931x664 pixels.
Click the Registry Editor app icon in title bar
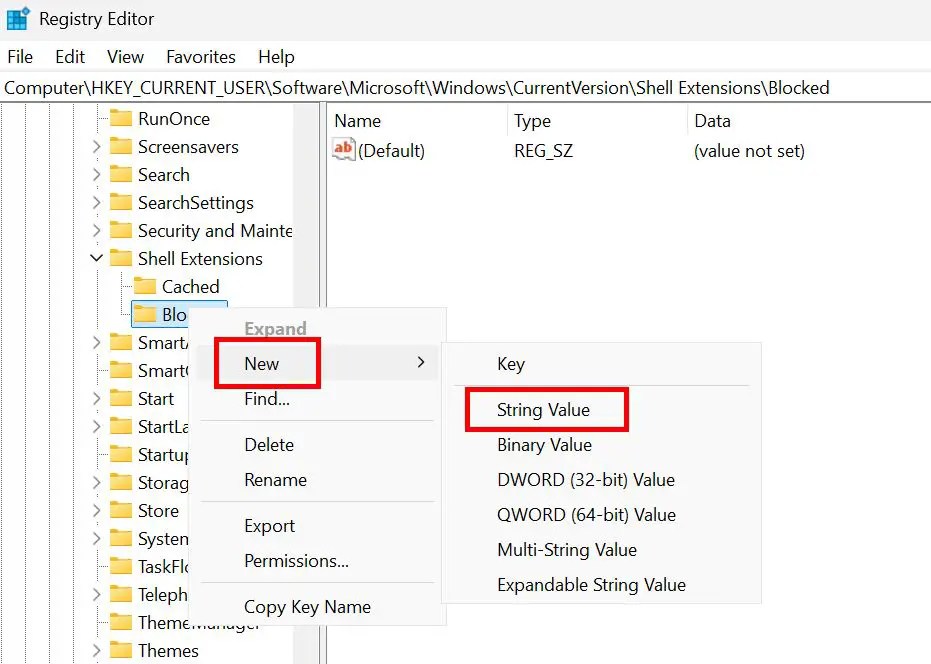tap(18, 18)
